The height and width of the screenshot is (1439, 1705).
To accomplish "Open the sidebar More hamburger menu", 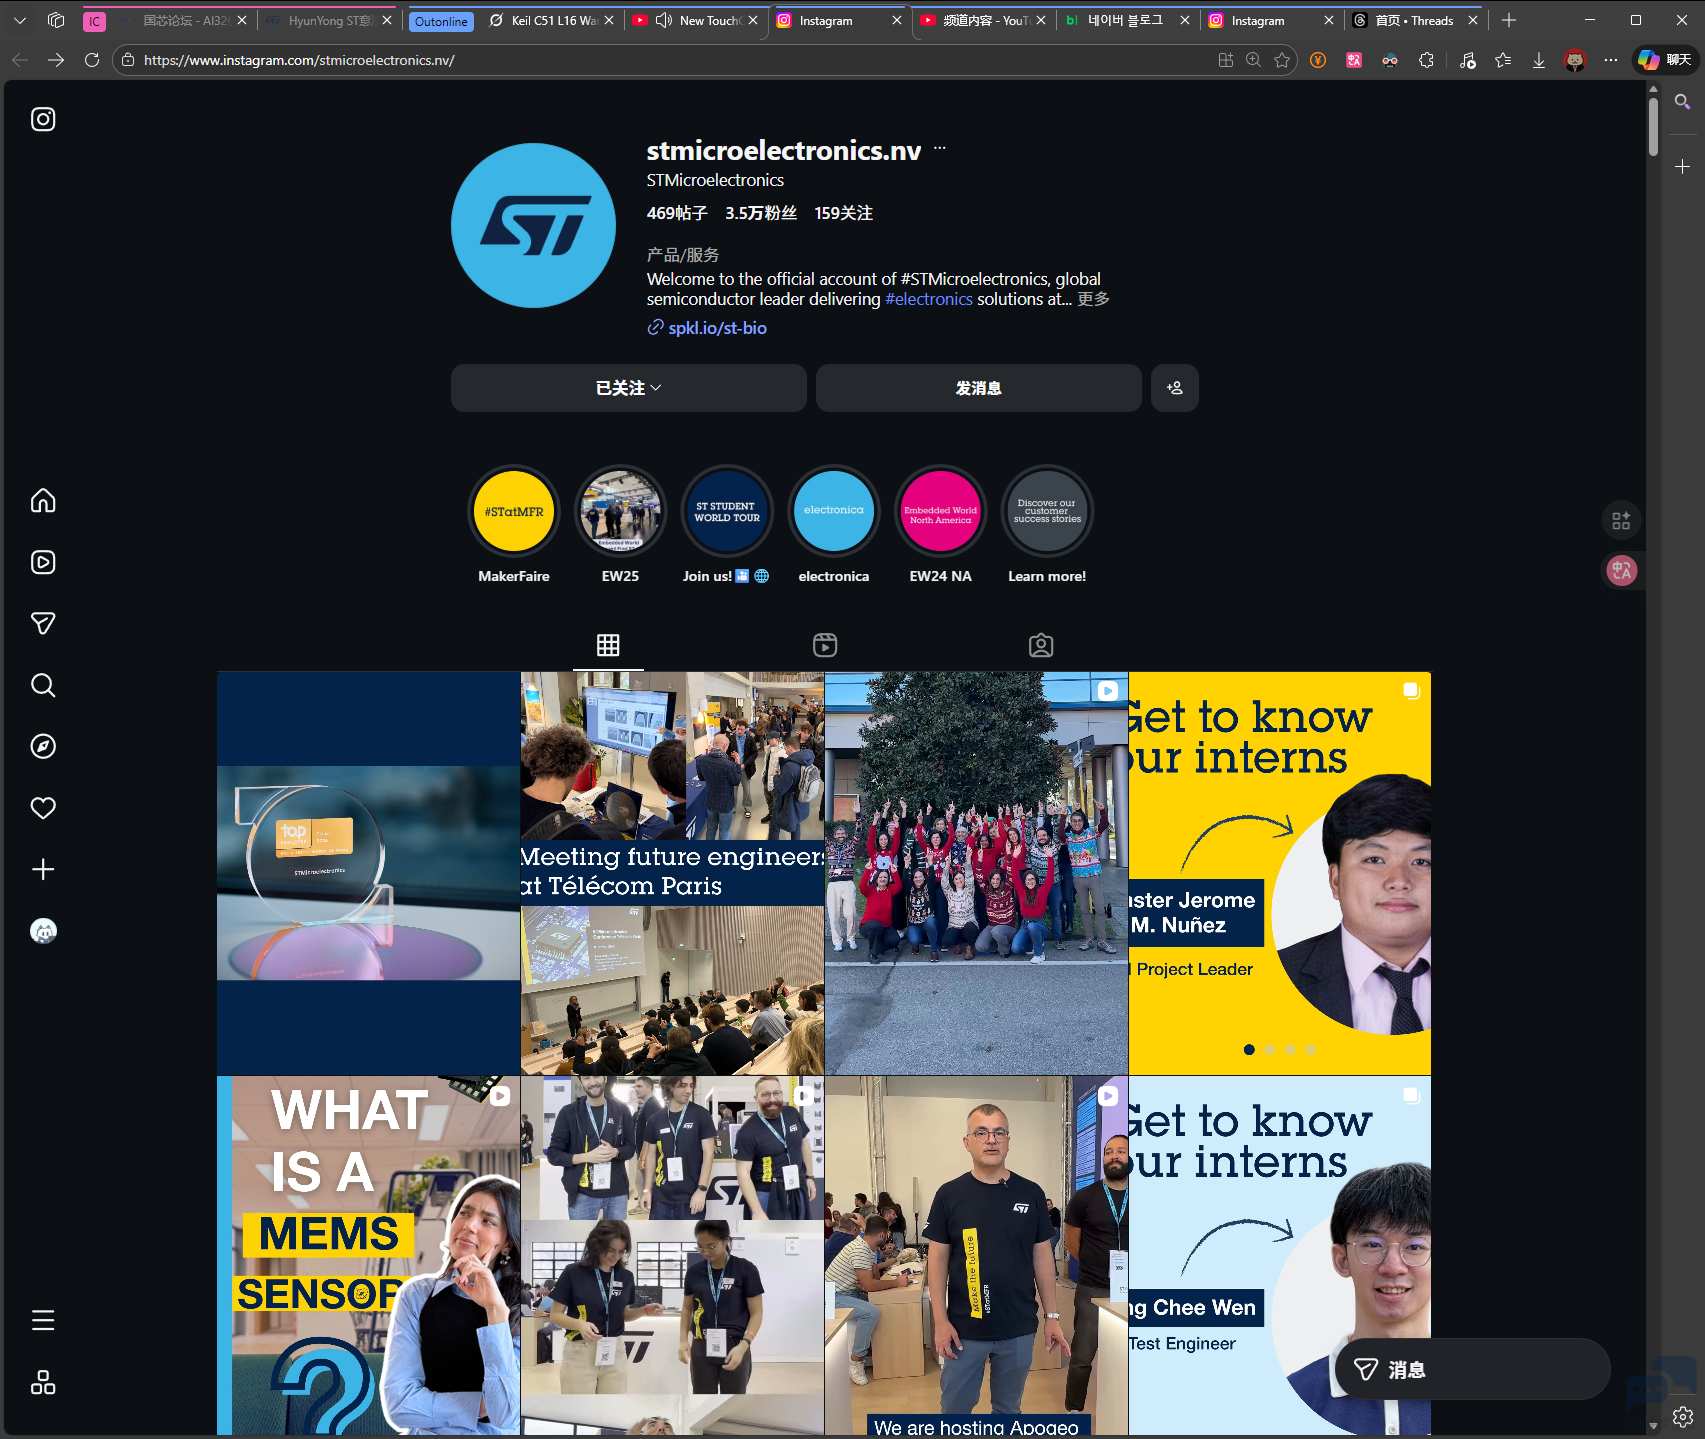I will (43, 1320).
